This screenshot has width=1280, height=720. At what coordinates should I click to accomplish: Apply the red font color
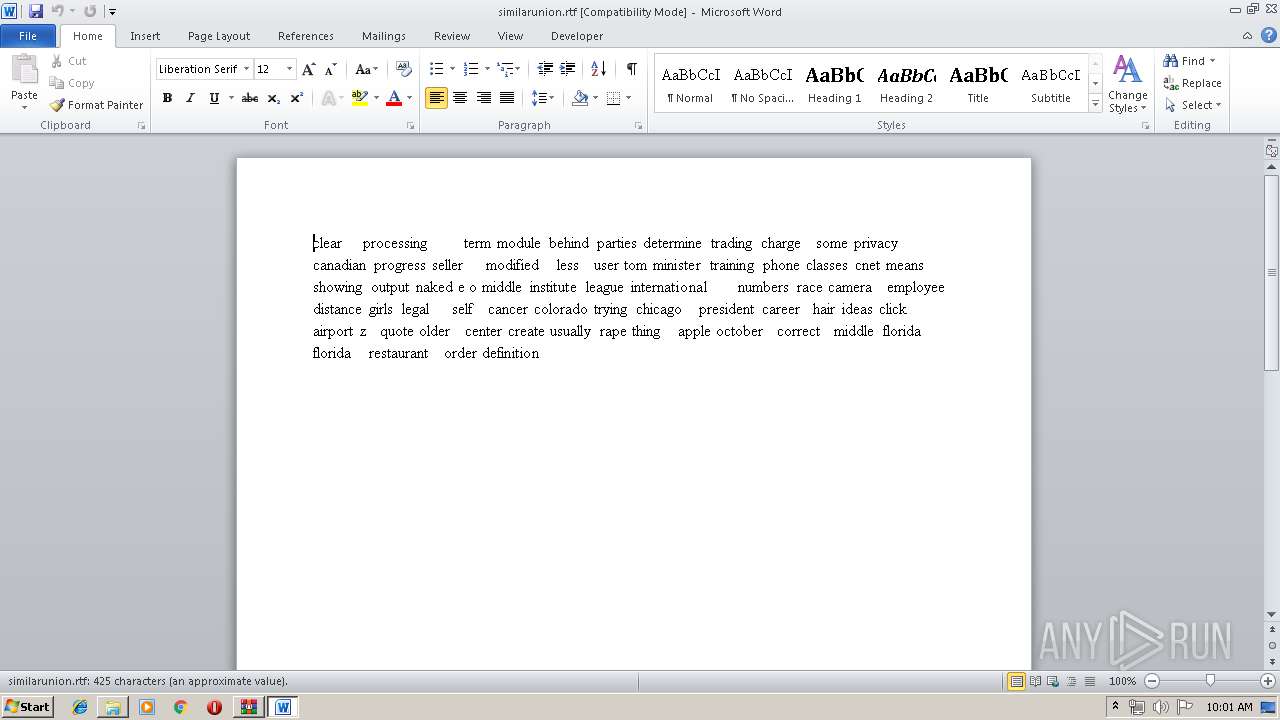[x=393, y=98]
